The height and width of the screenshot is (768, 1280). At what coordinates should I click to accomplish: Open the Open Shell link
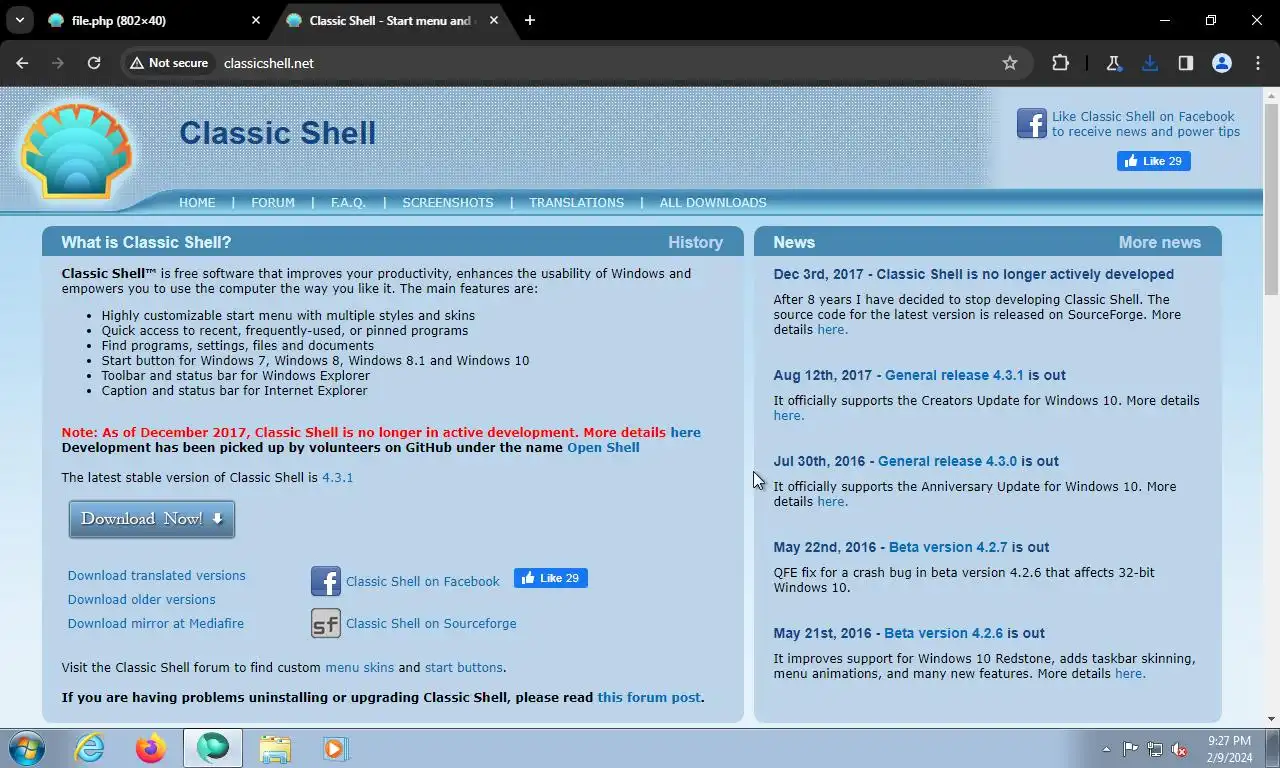click(603, 447)
